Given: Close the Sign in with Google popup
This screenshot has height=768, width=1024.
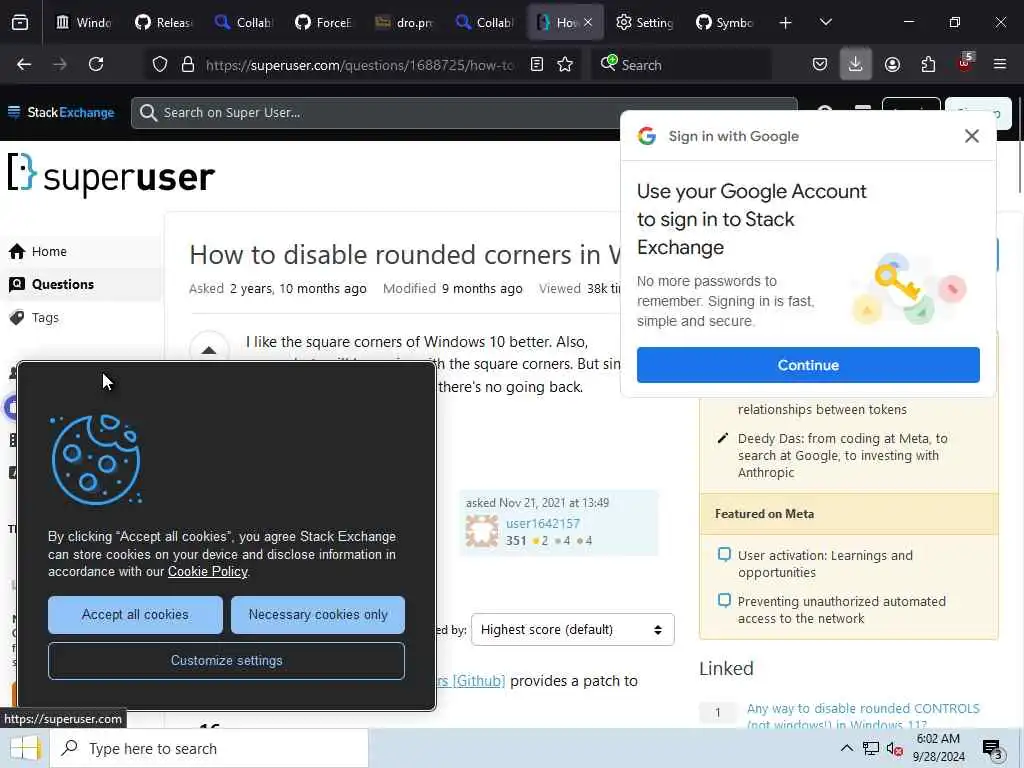Looking at the screenshot, I should point(972,136).
